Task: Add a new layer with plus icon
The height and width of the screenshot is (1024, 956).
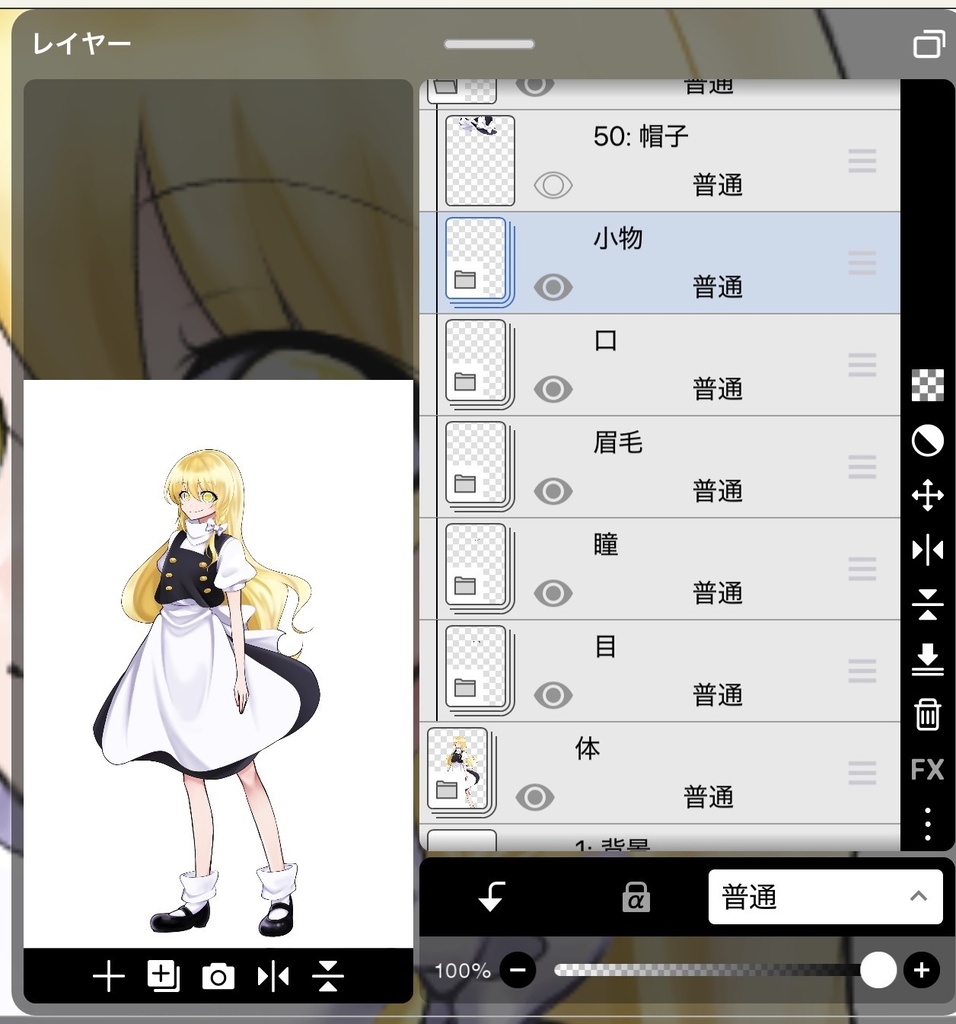Action: (x=108, y=977)
